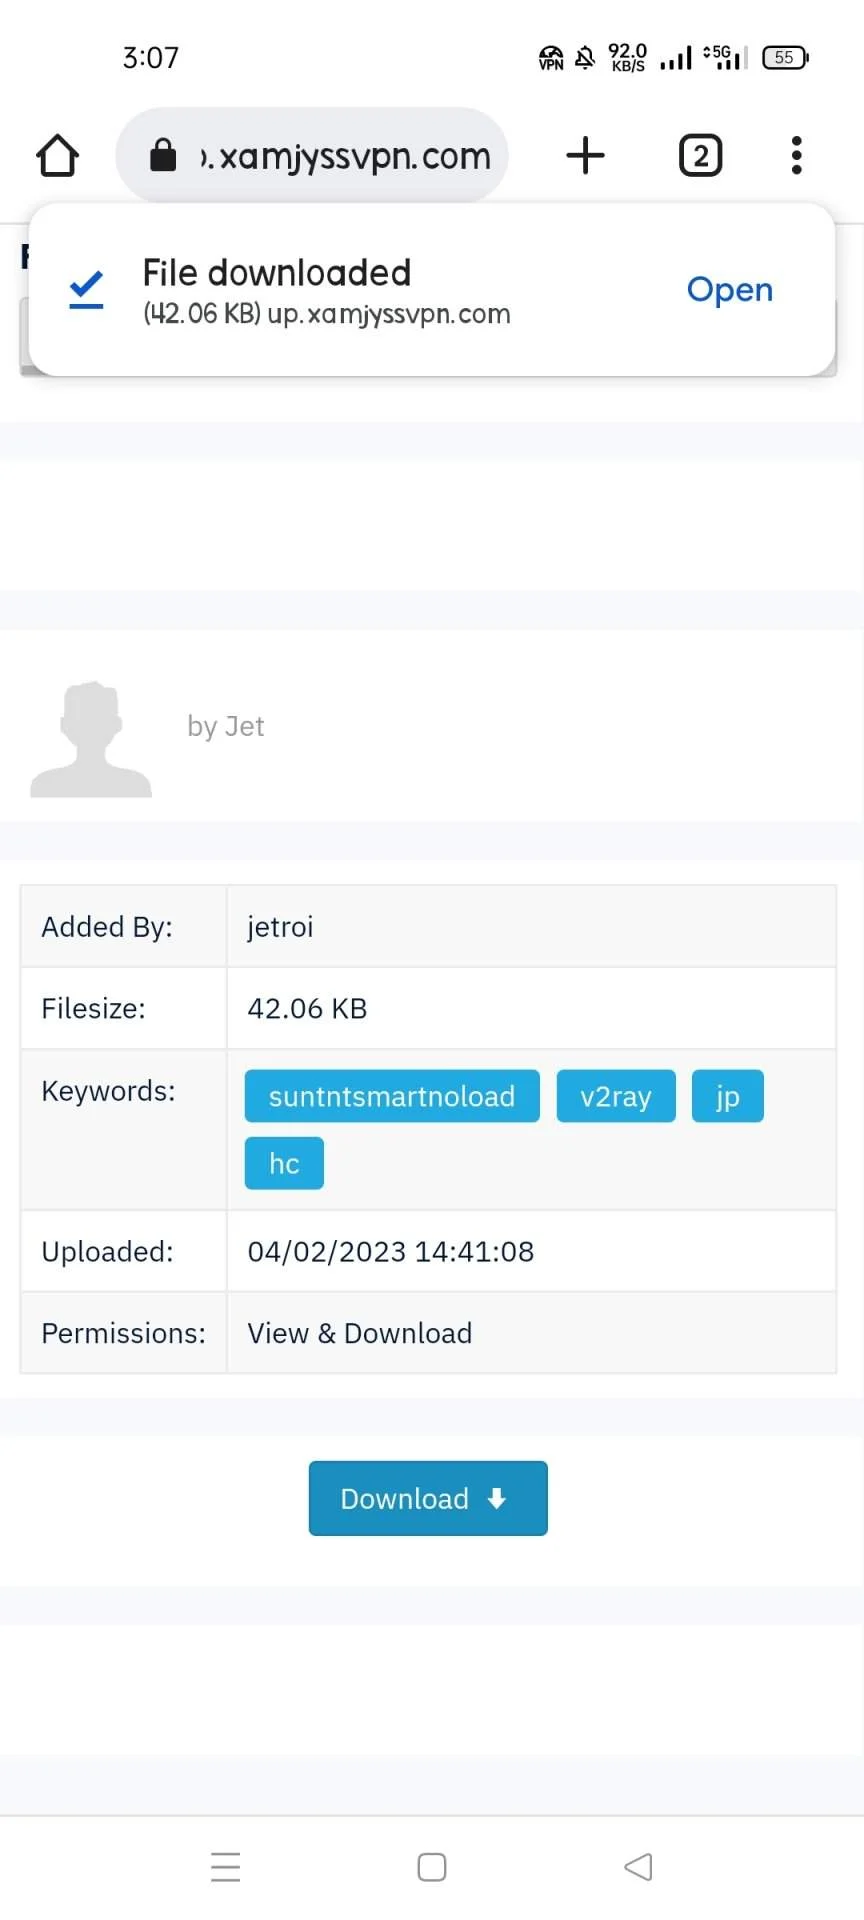This screenshot has width=864, height=1920.
Task: Tap the Added By: label
Action: pos(107,927)
